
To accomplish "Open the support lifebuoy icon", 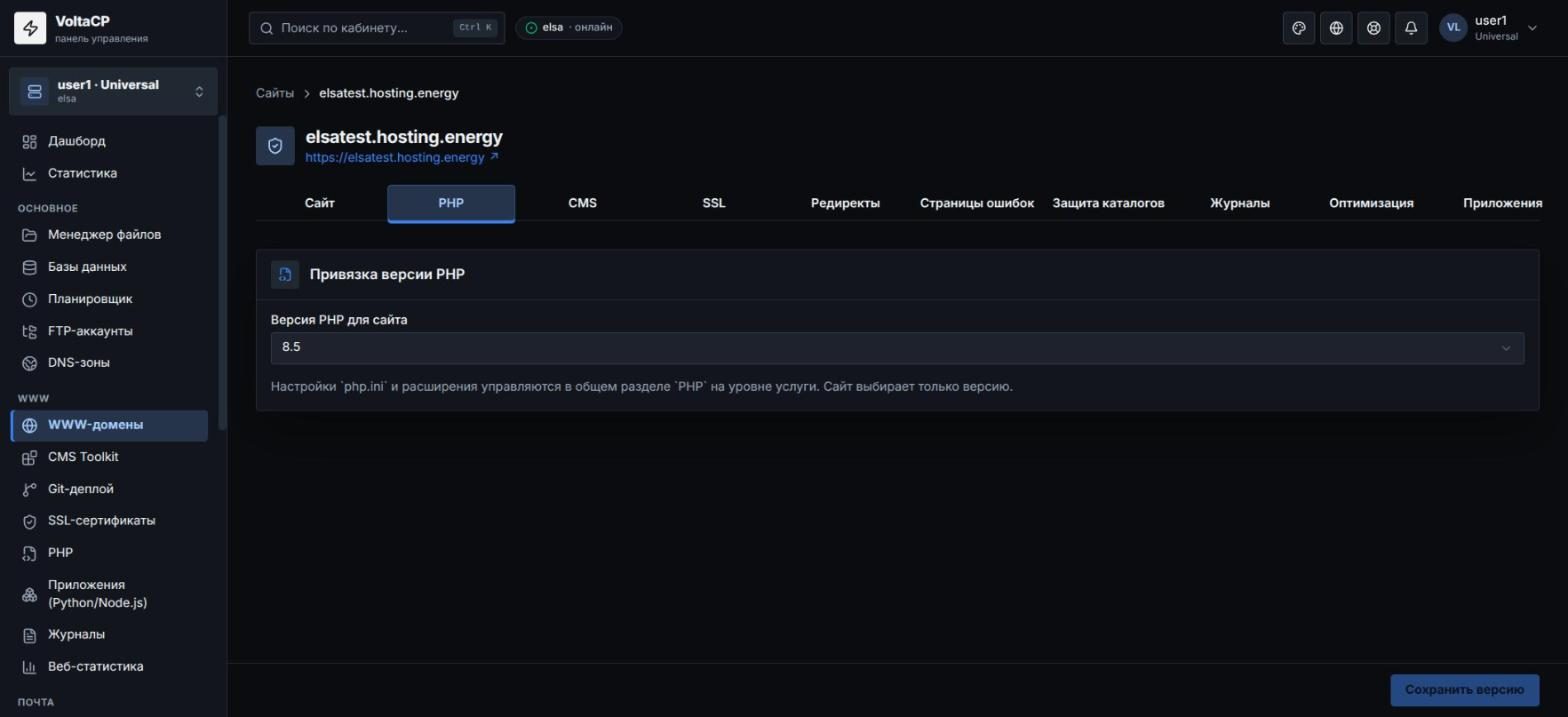I will pos(1373,28).
